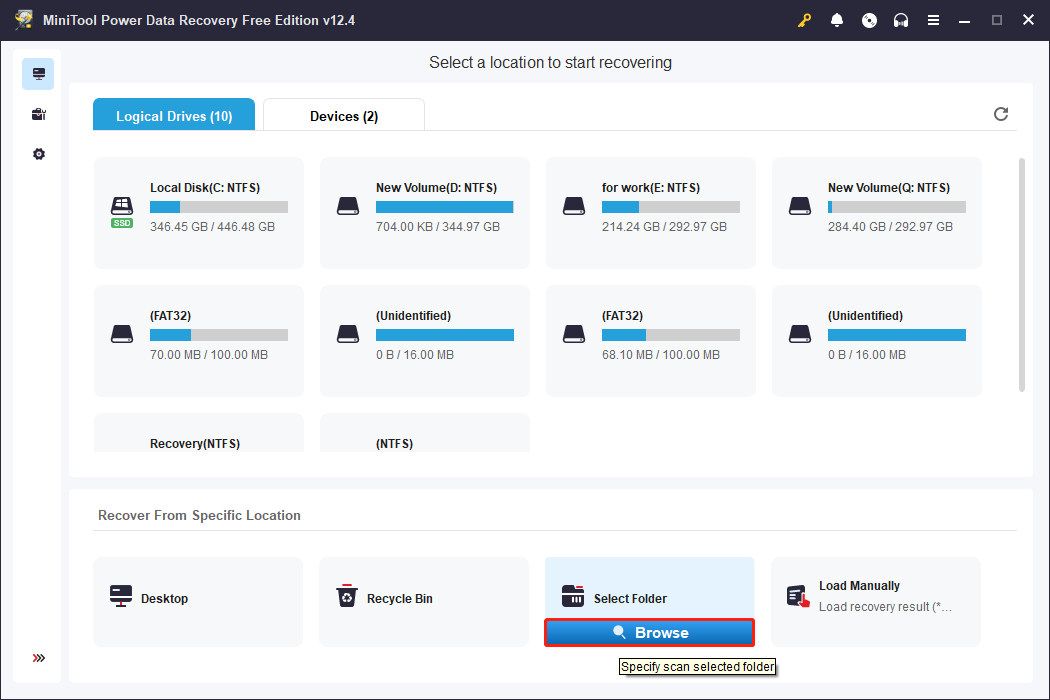Image resolution: width=1050 pixels, height=700 pixels.
Task: Open the bootable media disc icon
Action: click(x=869, y=20)
